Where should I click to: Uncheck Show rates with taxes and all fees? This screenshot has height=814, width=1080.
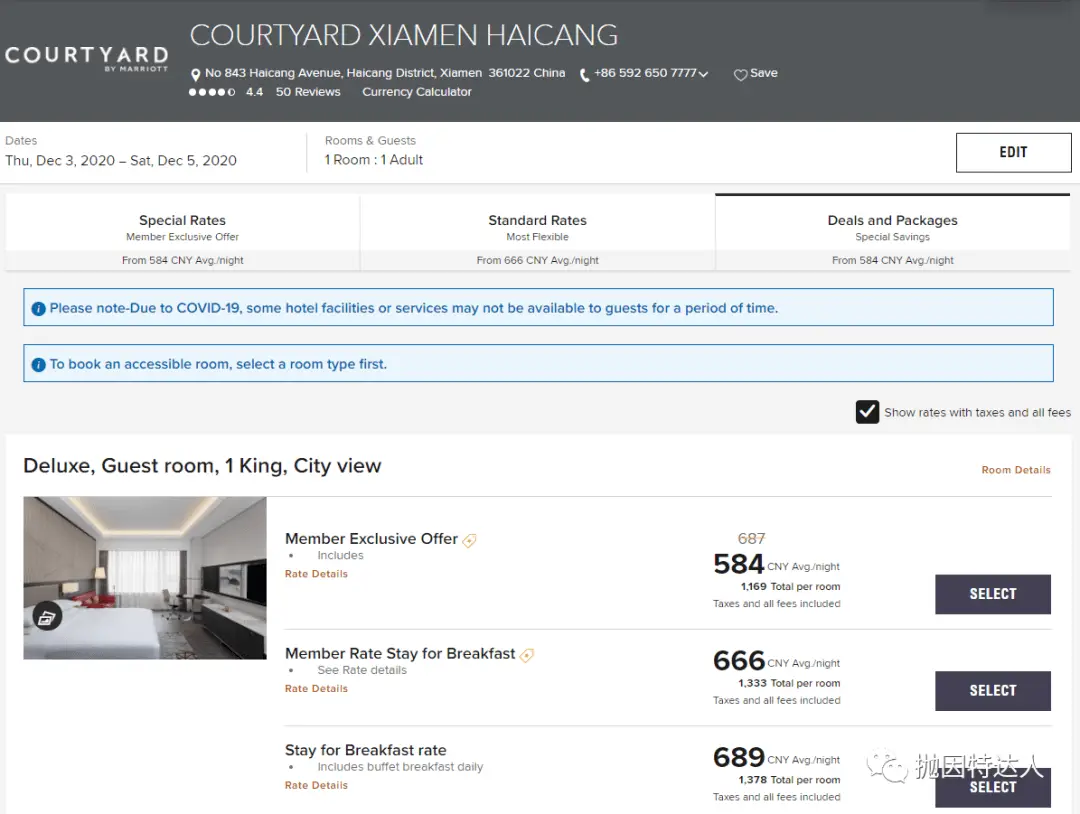pyautogui.click(x=867, y=412)
